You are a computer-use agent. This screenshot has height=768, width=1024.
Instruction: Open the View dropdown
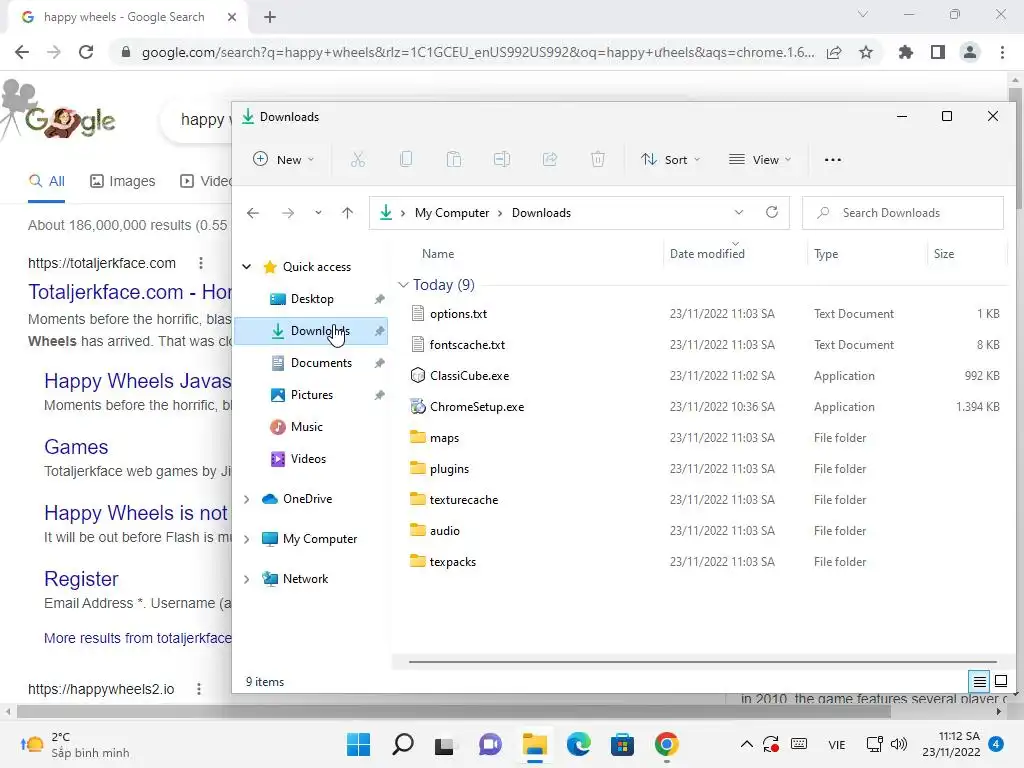point(760,159)
